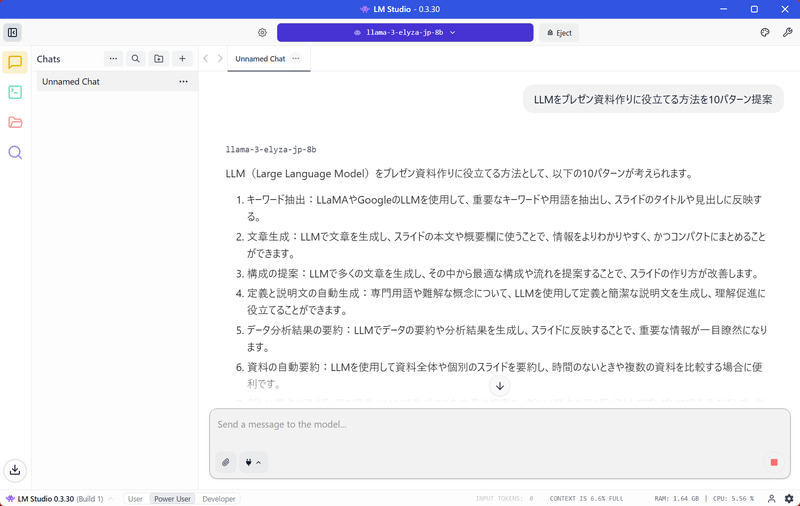Open integrations plug dropdown
The image size is (800, 506).
254,462
